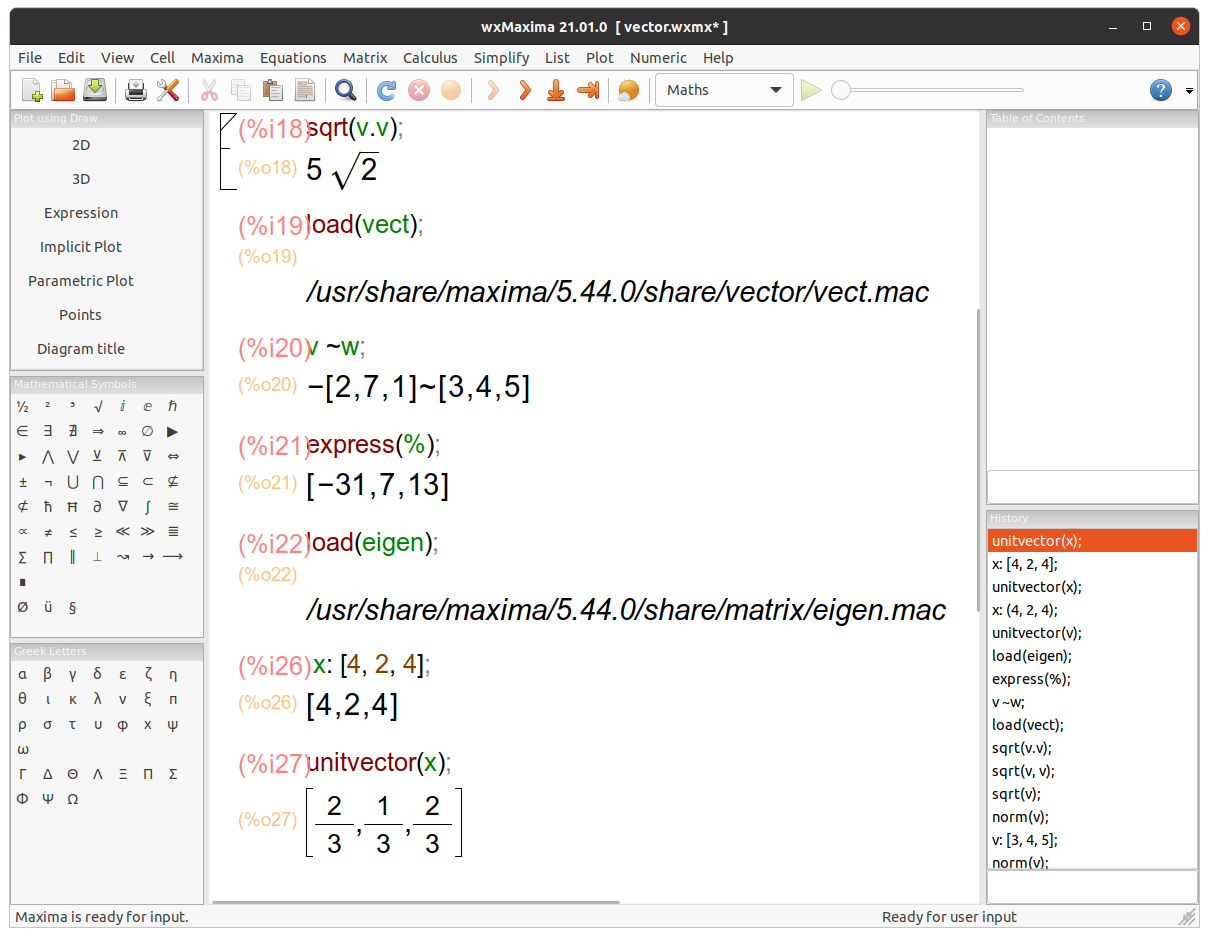Insert the infinity symbol from Mathematical Symbols
Image resolution: width=1209 pixels, height=937 pixels.
(x=122, y=430)
